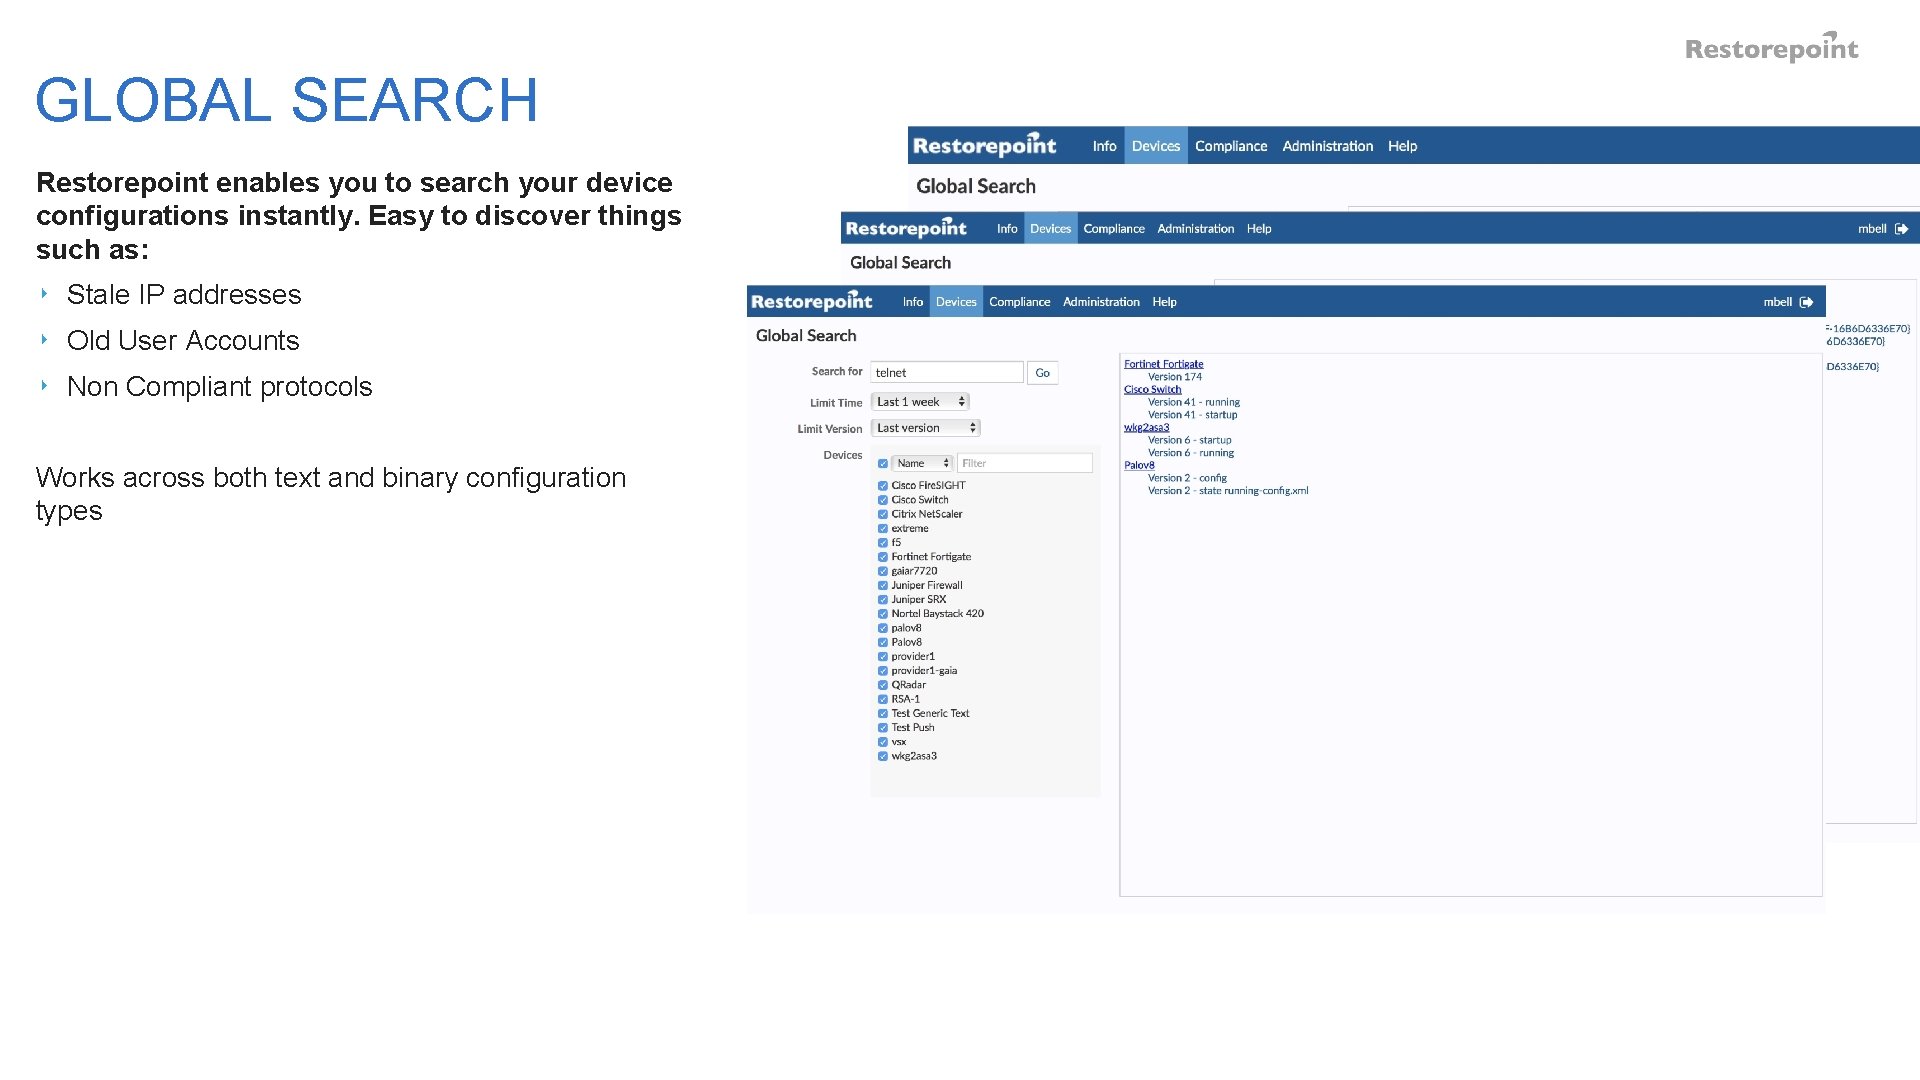1920x1080 pixels.
Task: Open Compliance menu in front window
Action: coord(1019,302)
